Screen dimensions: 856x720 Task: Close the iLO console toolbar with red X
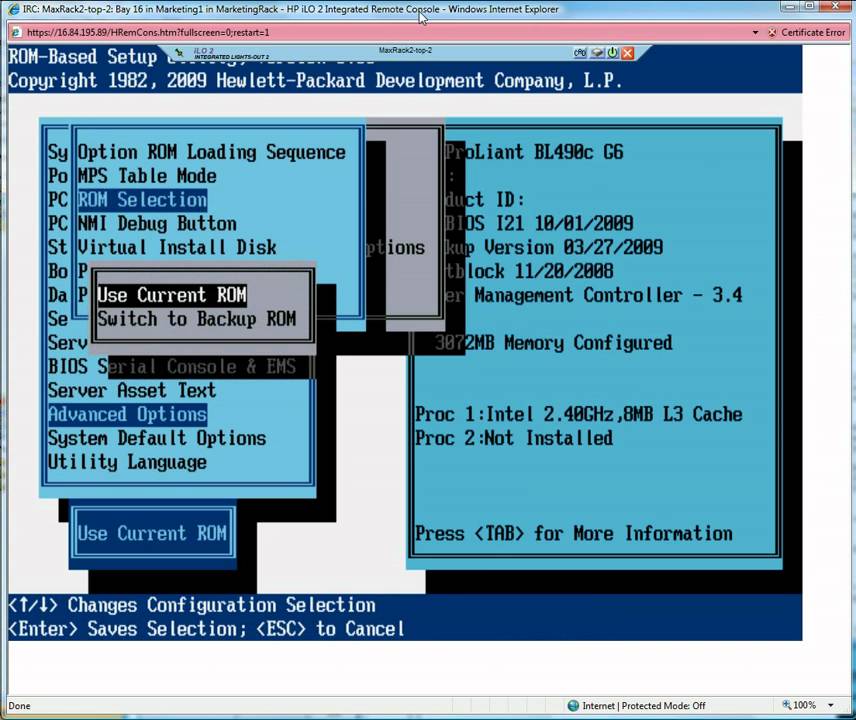(628, 53)
